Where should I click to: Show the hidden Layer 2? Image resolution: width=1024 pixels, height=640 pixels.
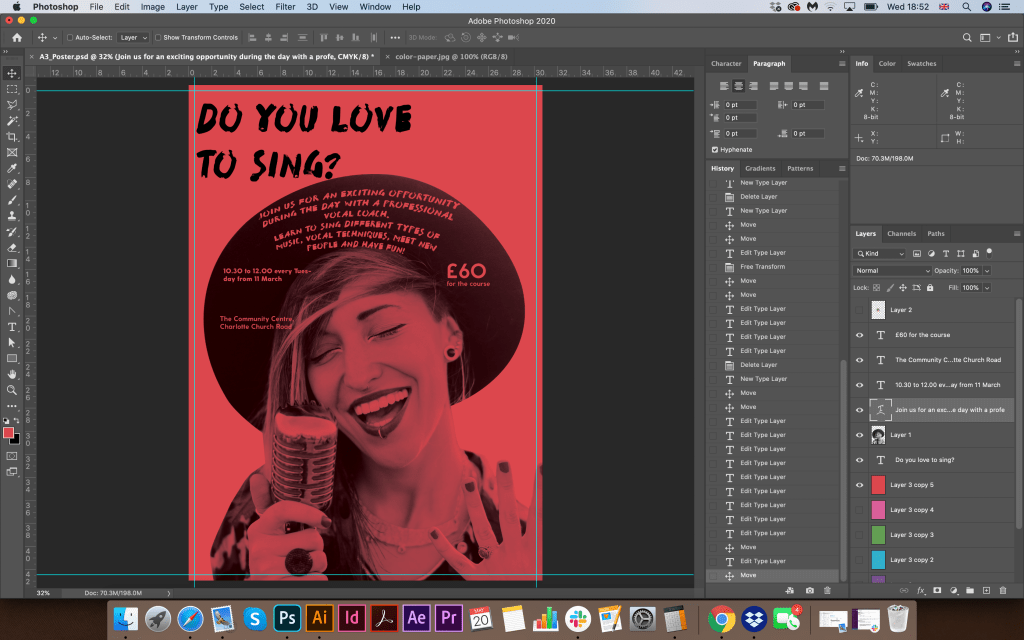(x=859, y=310)
